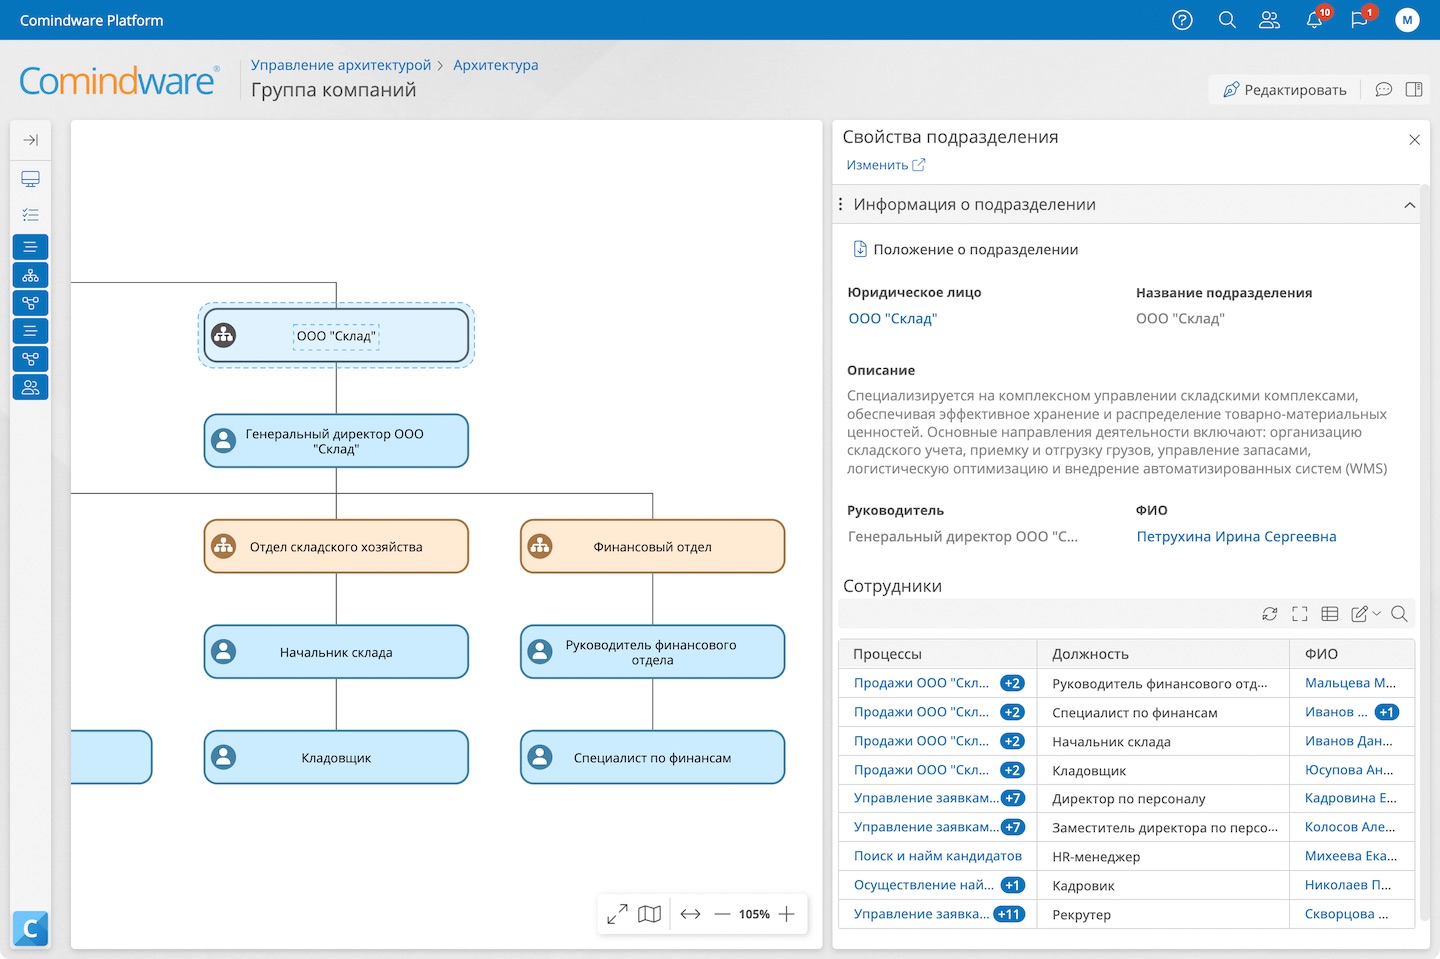Select the ООО "Склад" diagram node
This screenshot has height=959, width=1440.
pos(336,336)
